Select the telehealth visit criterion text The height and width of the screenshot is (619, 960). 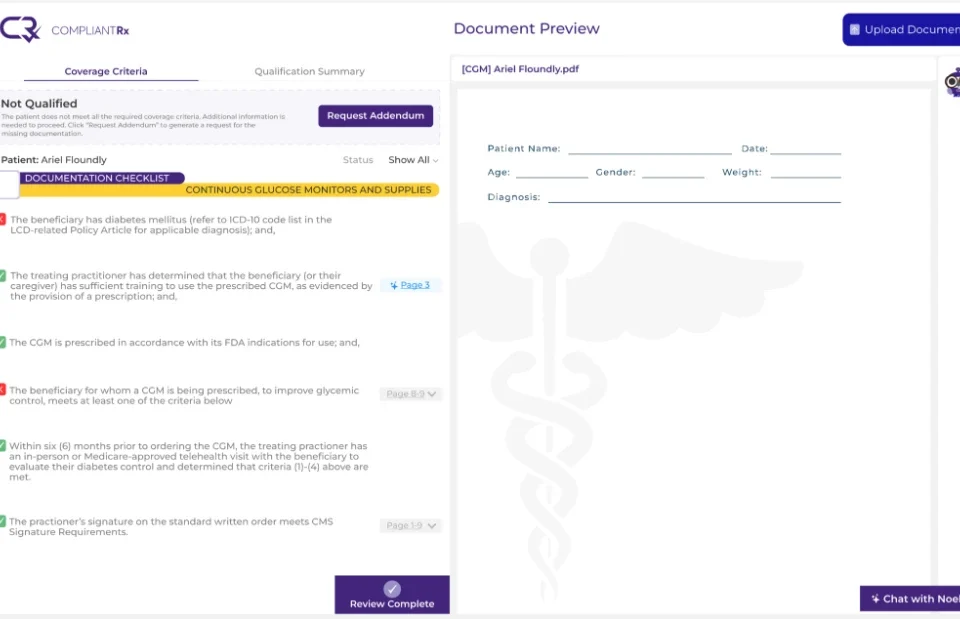click(x=189, y=461)
